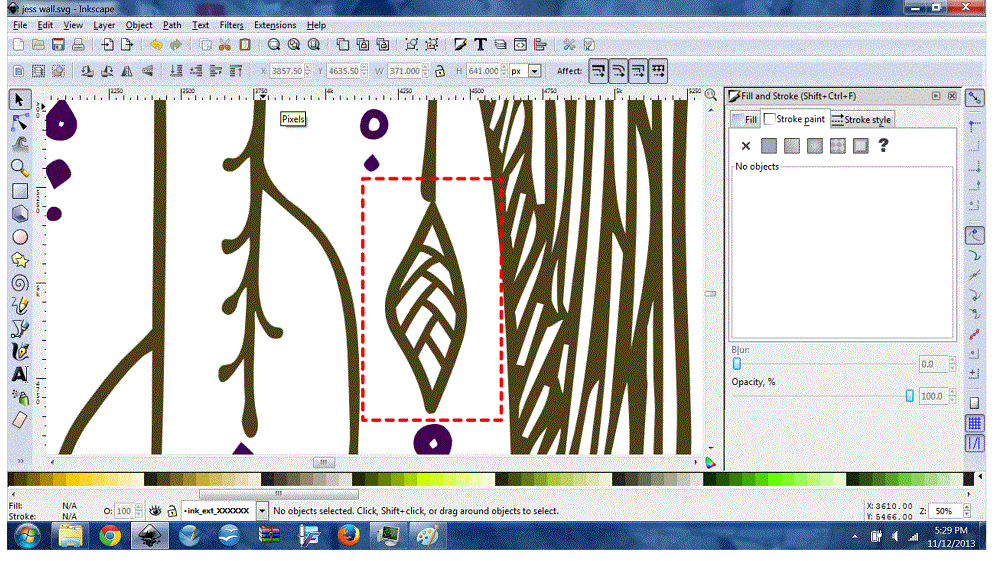The height and width of the screenshot is (561, 1000).
Task: Toggle the width-height lock icon
Action: (x=439, y=71)
